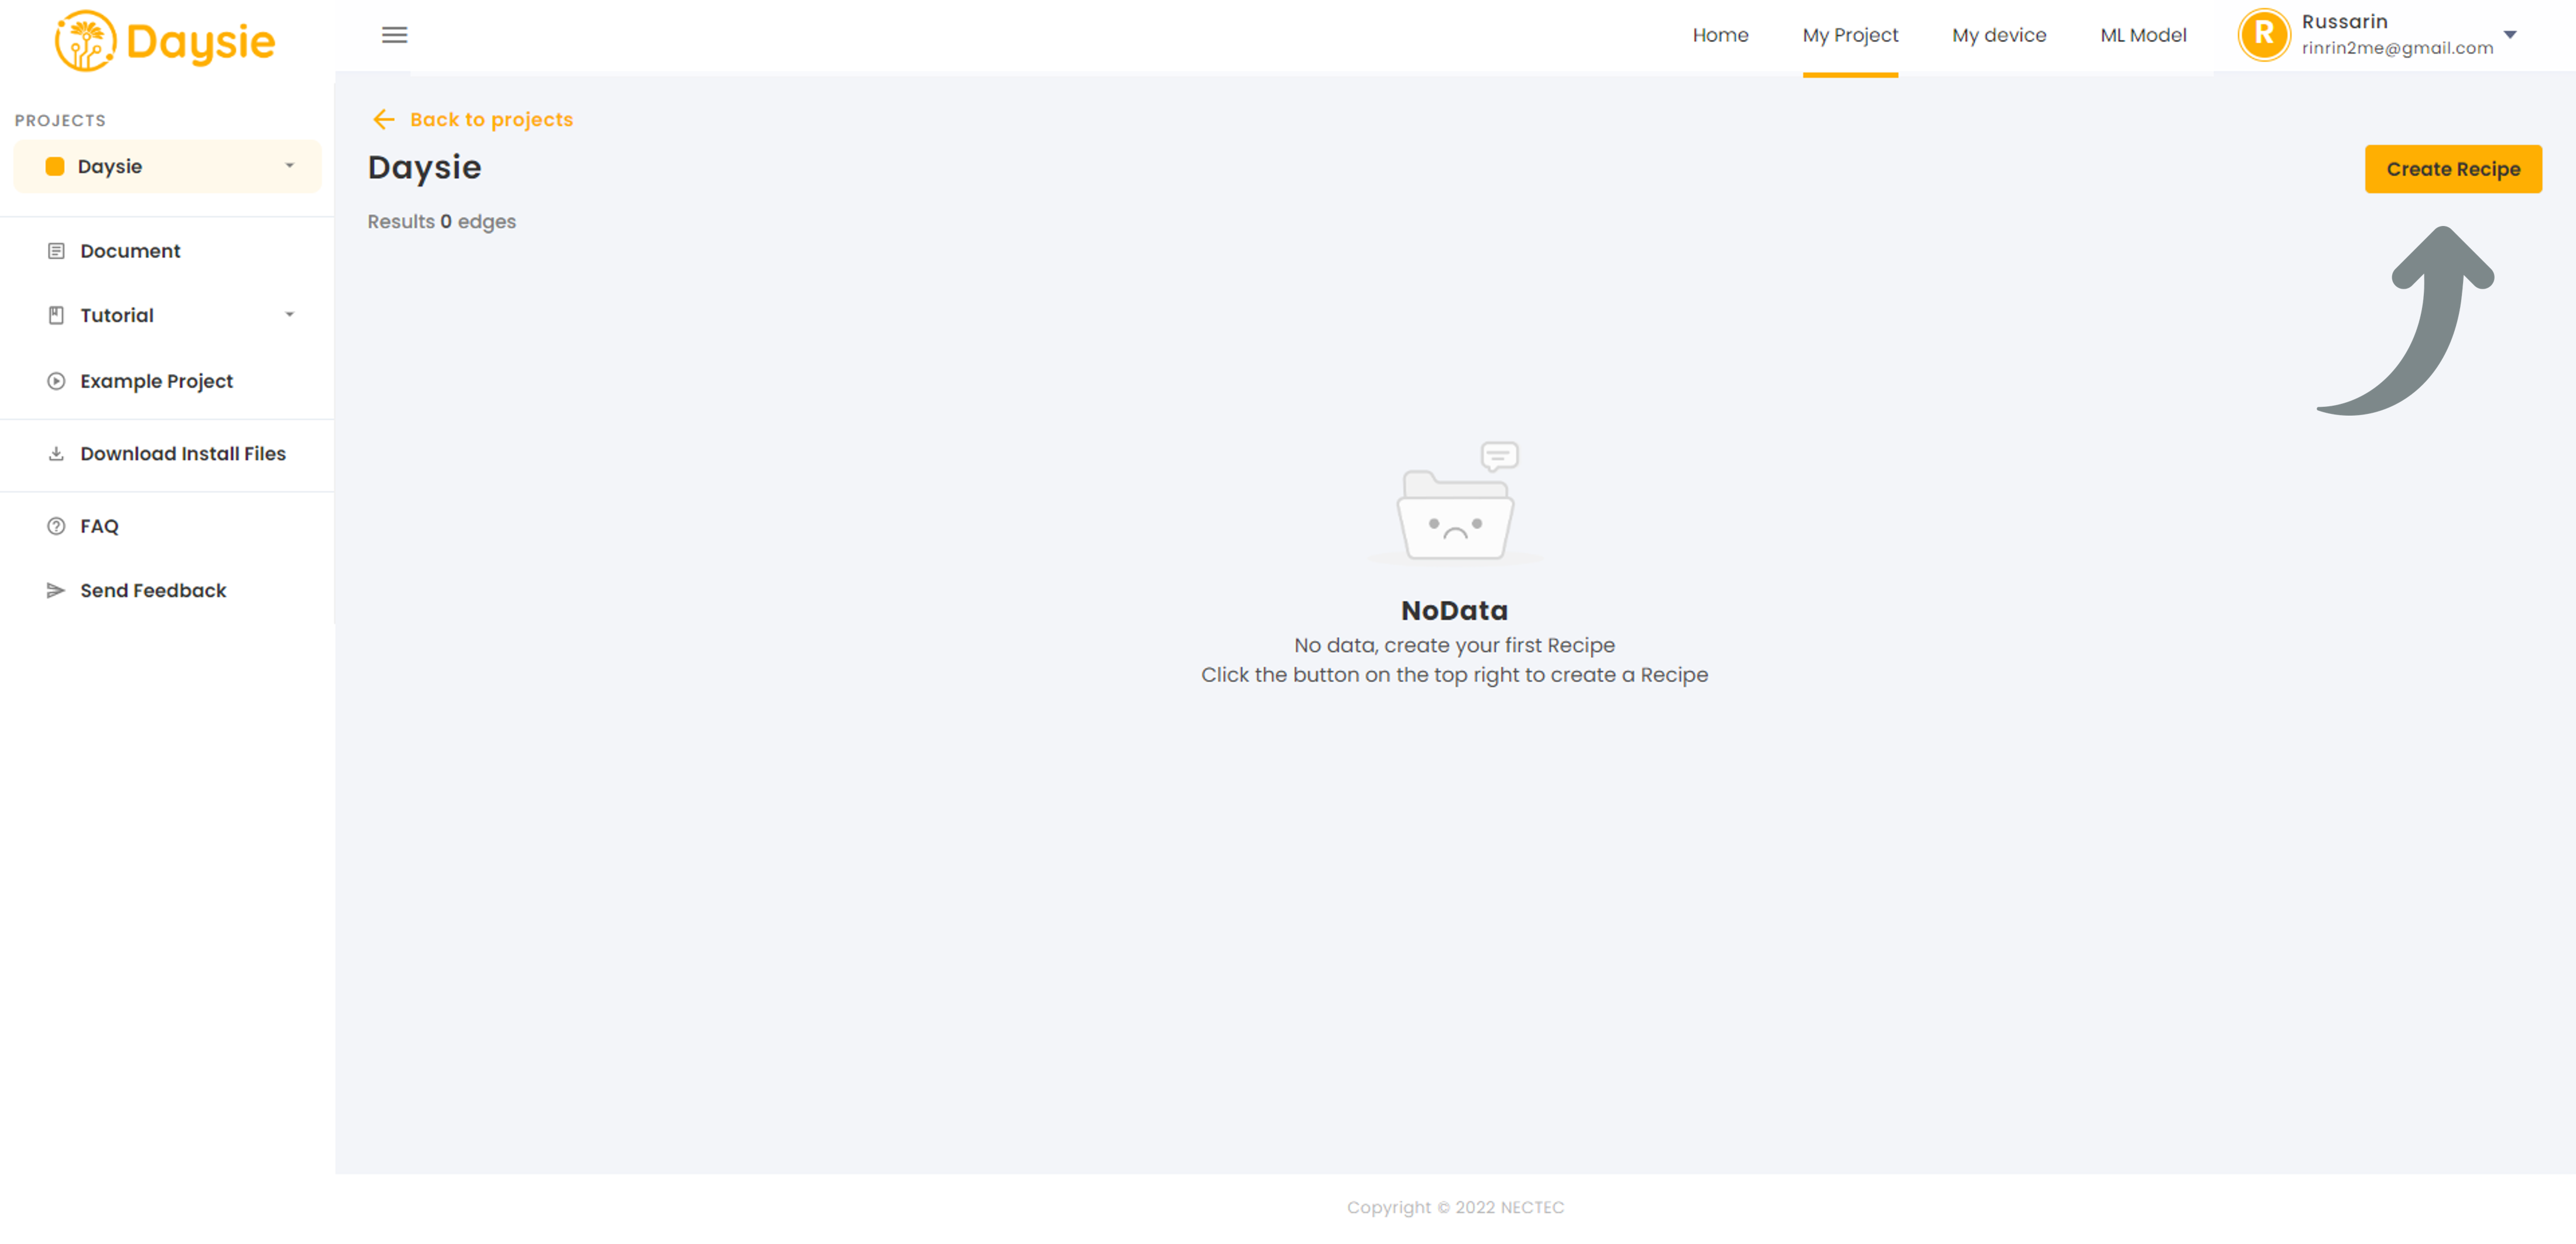Click the Daysie project title heading
The height and width of the screenshot is (1244, 2576).
[x=424, y=167]
